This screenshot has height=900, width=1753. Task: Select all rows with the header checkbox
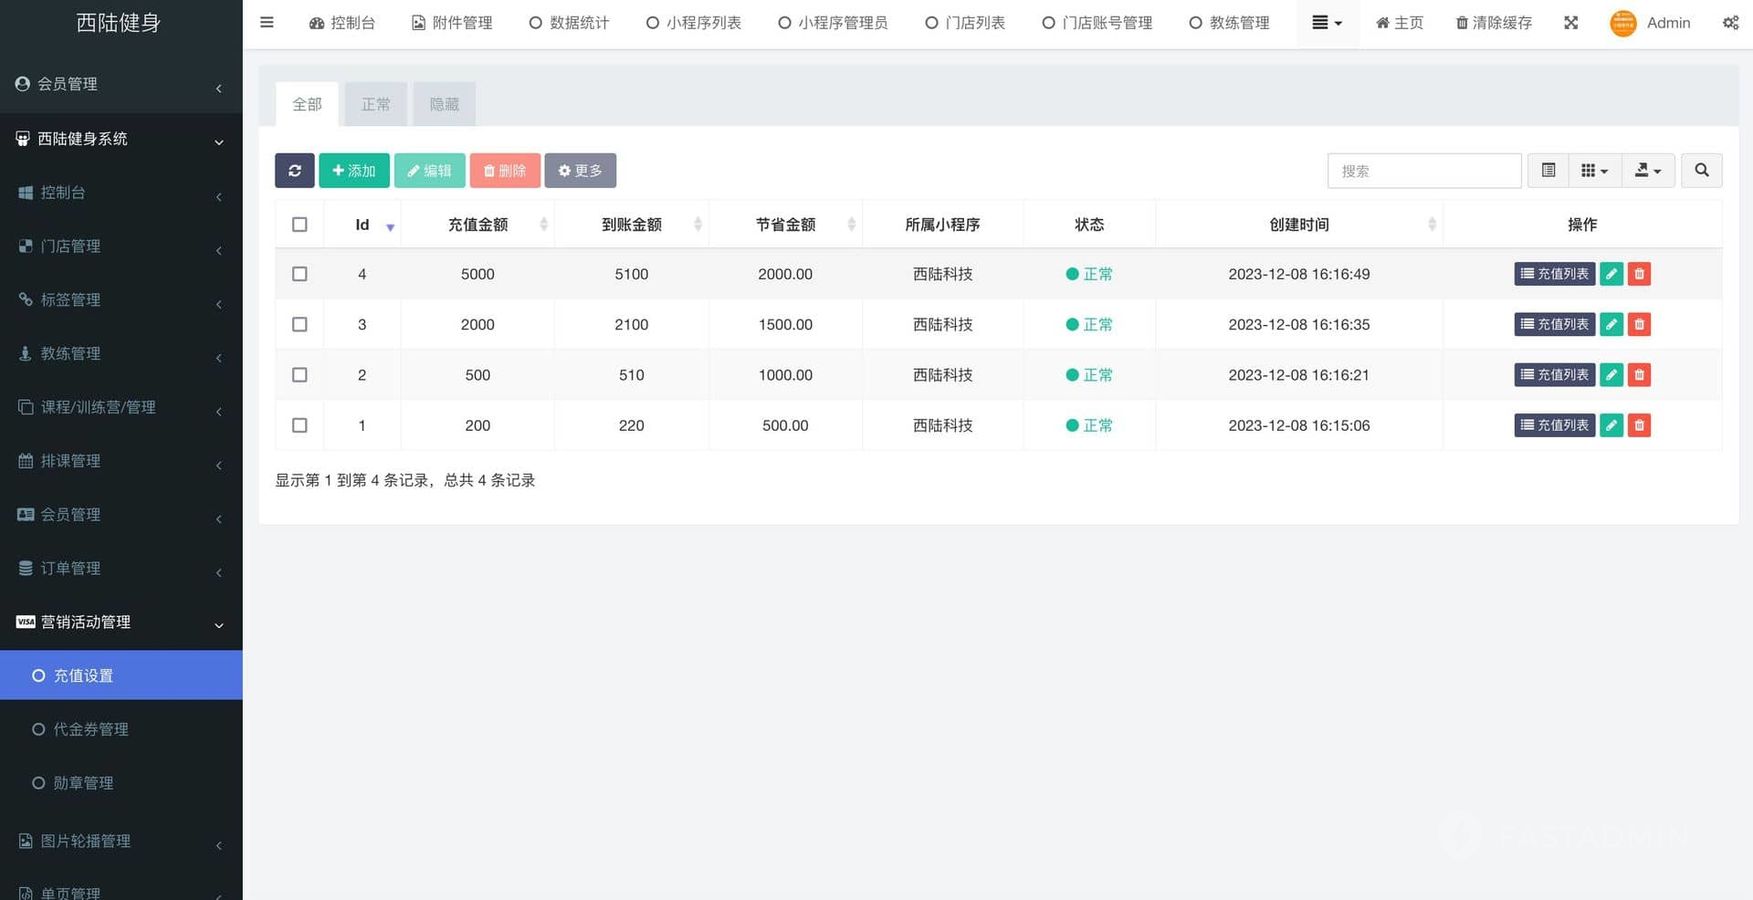299,225
